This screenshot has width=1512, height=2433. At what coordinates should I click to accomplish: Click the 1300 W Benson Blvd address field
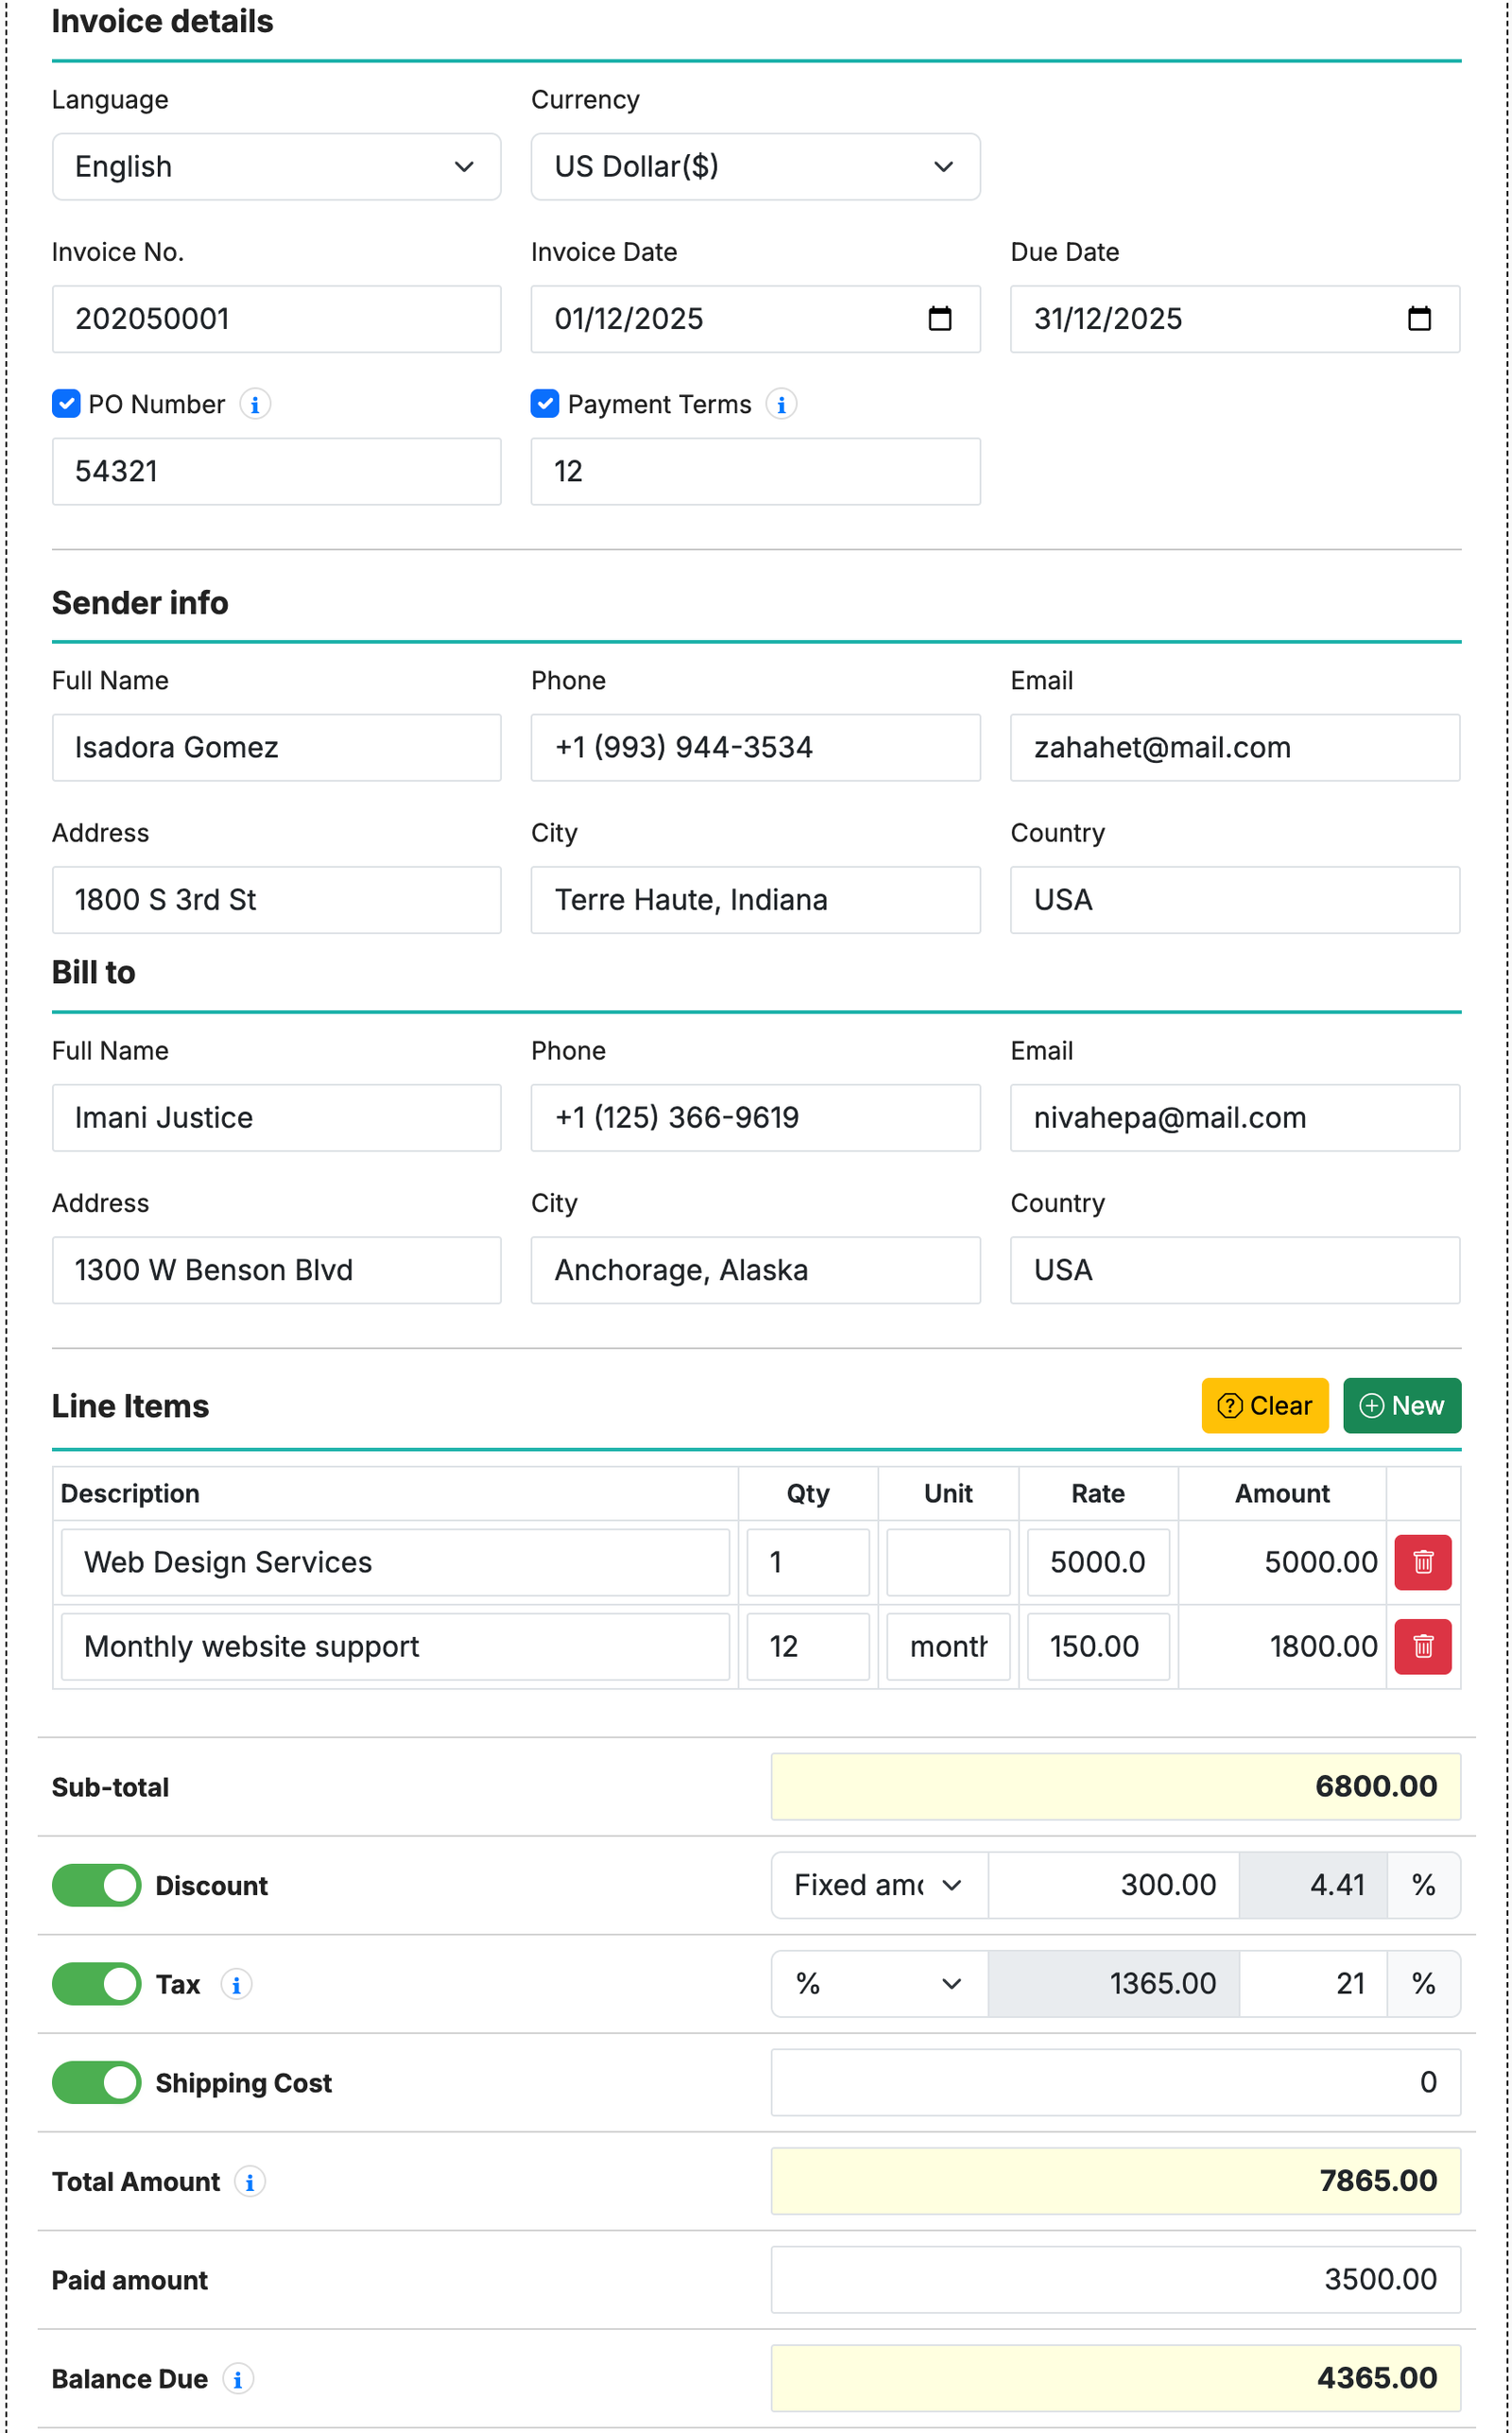pos(277,1270)
